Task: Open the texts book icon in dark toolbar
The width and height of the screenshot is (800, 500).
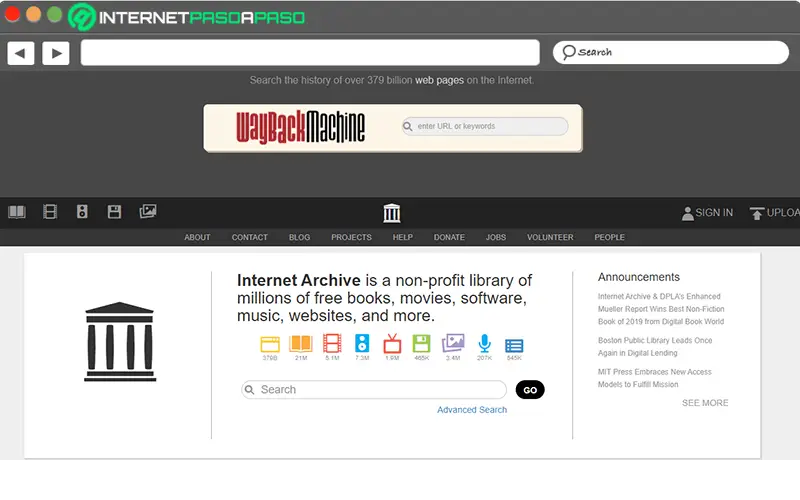Action: tap(17, 212)
